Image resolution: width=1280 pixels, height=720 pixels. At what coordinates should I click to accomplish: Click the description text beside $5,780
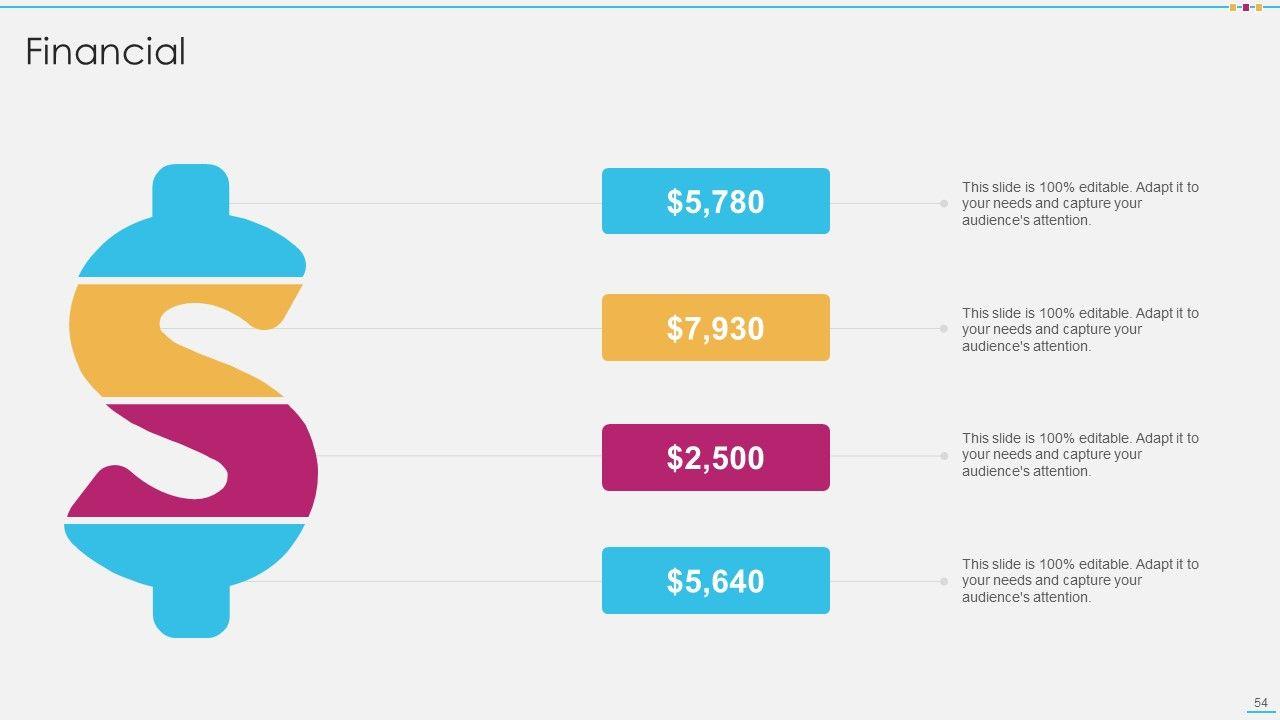(1080, 203)
